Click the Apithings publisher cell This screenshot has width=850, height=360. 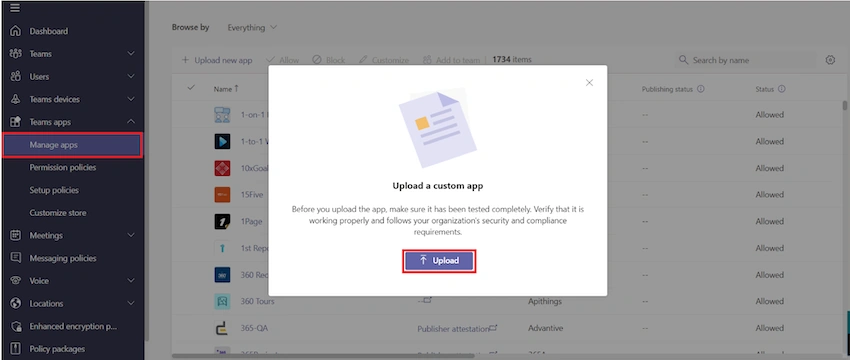[x=545, y=301]
